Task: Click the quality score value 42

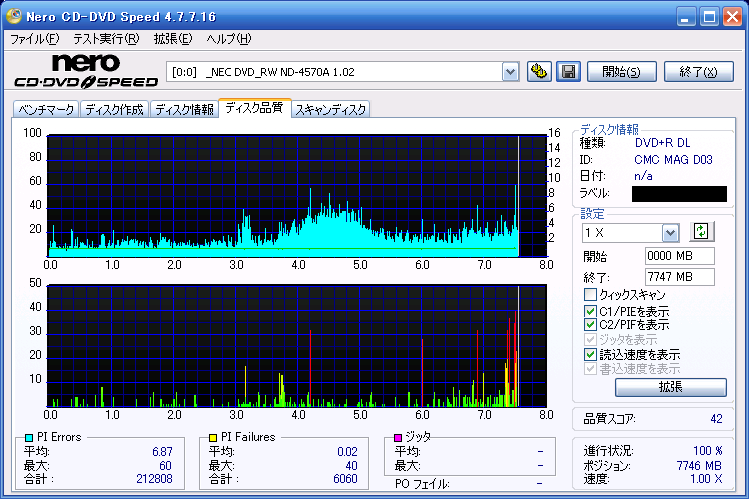Action: 716,419
